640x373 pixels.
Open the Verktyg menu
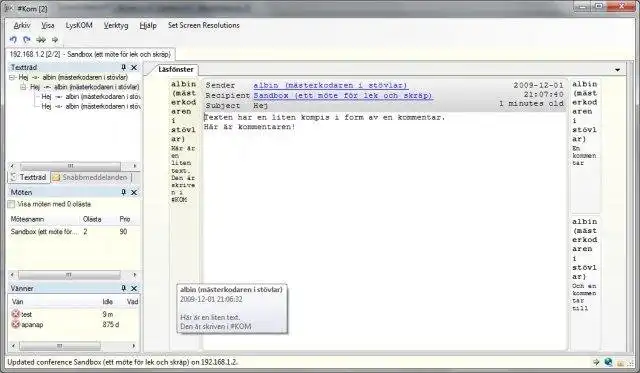(x=116, y=25)
